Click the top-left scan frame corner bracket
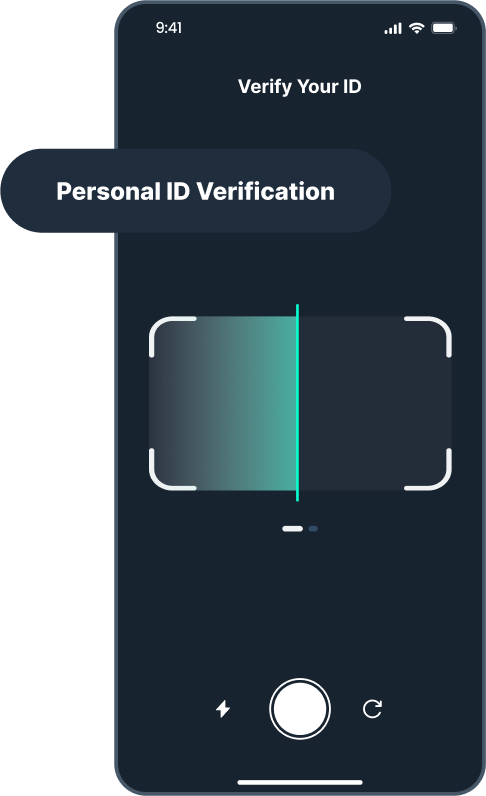 coord(172,336)
